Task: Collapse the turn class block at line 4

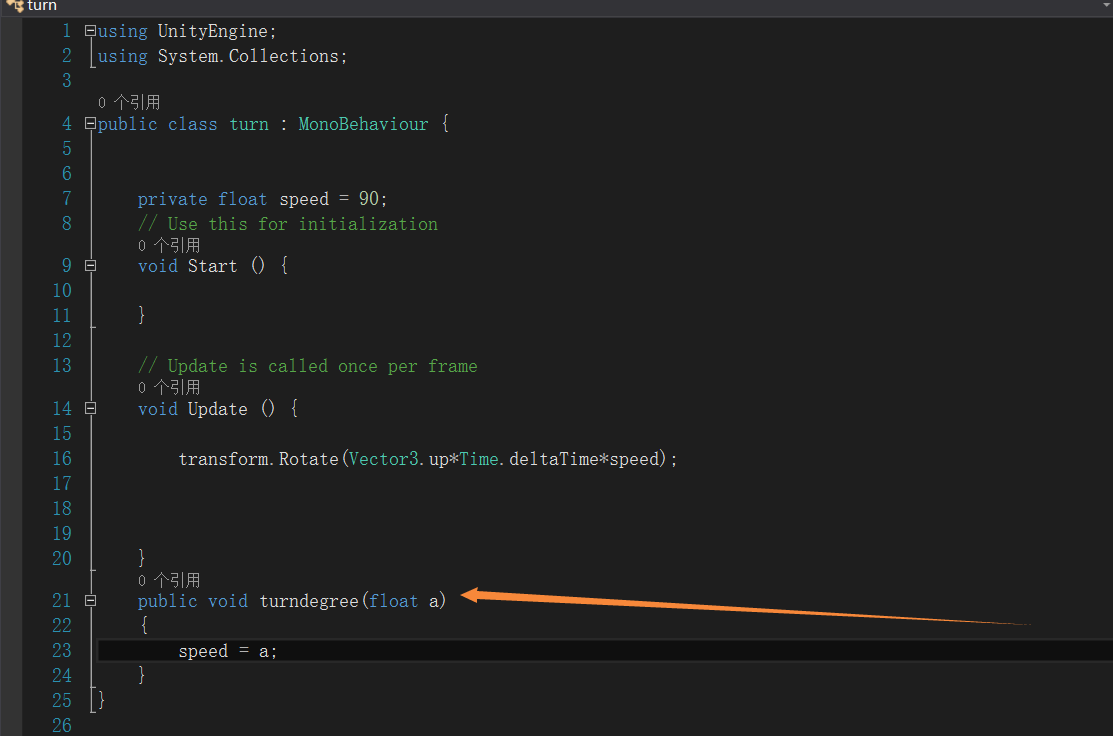Action: tap(90, 123)
